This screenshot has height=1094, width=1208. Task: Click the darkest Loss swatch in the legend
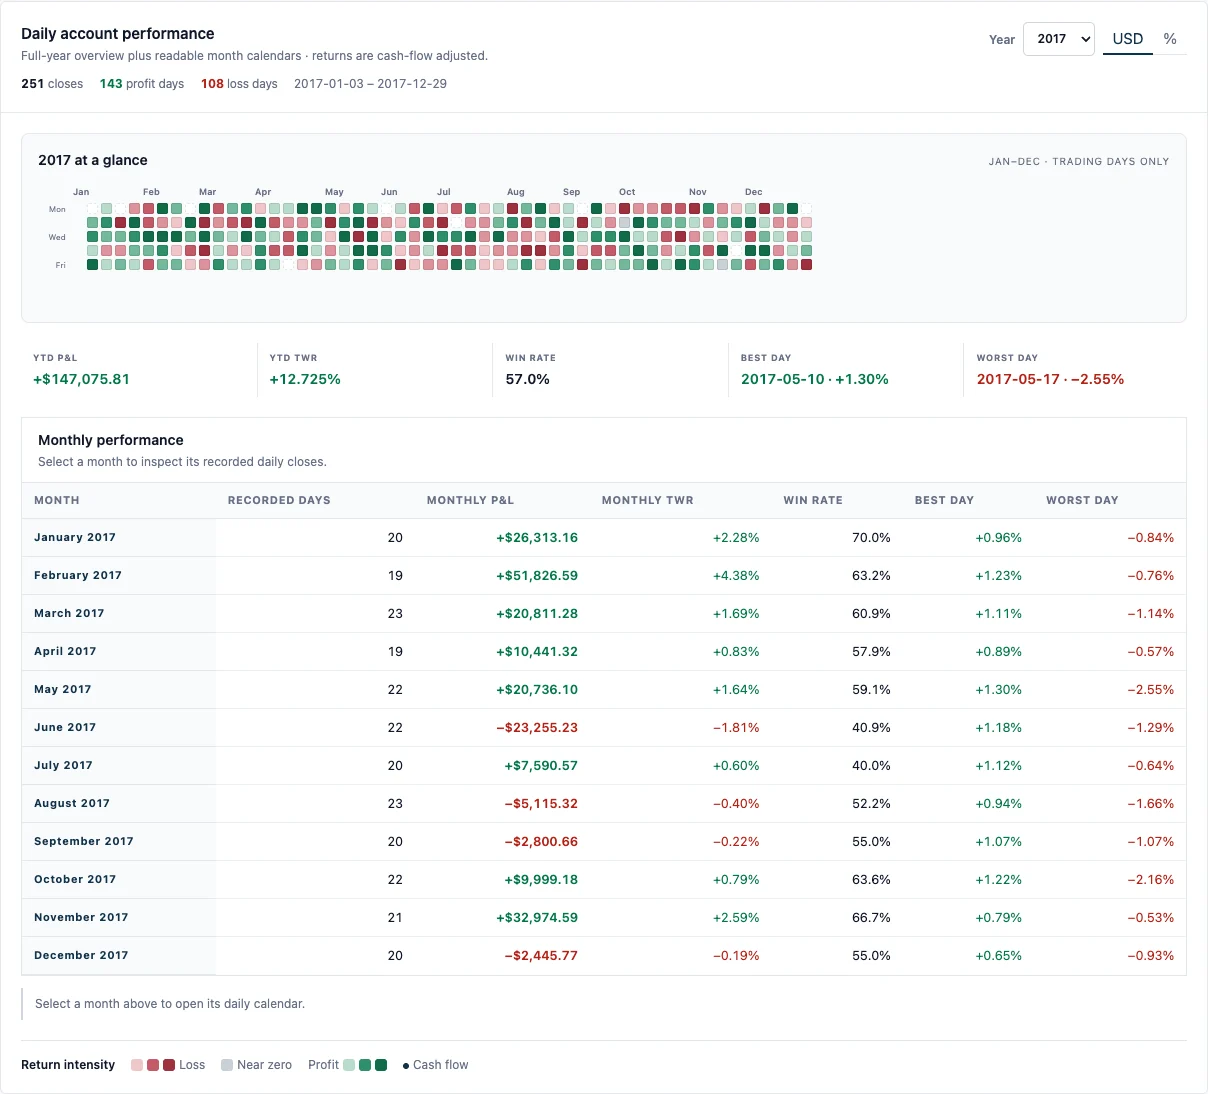click(169, 1065)
